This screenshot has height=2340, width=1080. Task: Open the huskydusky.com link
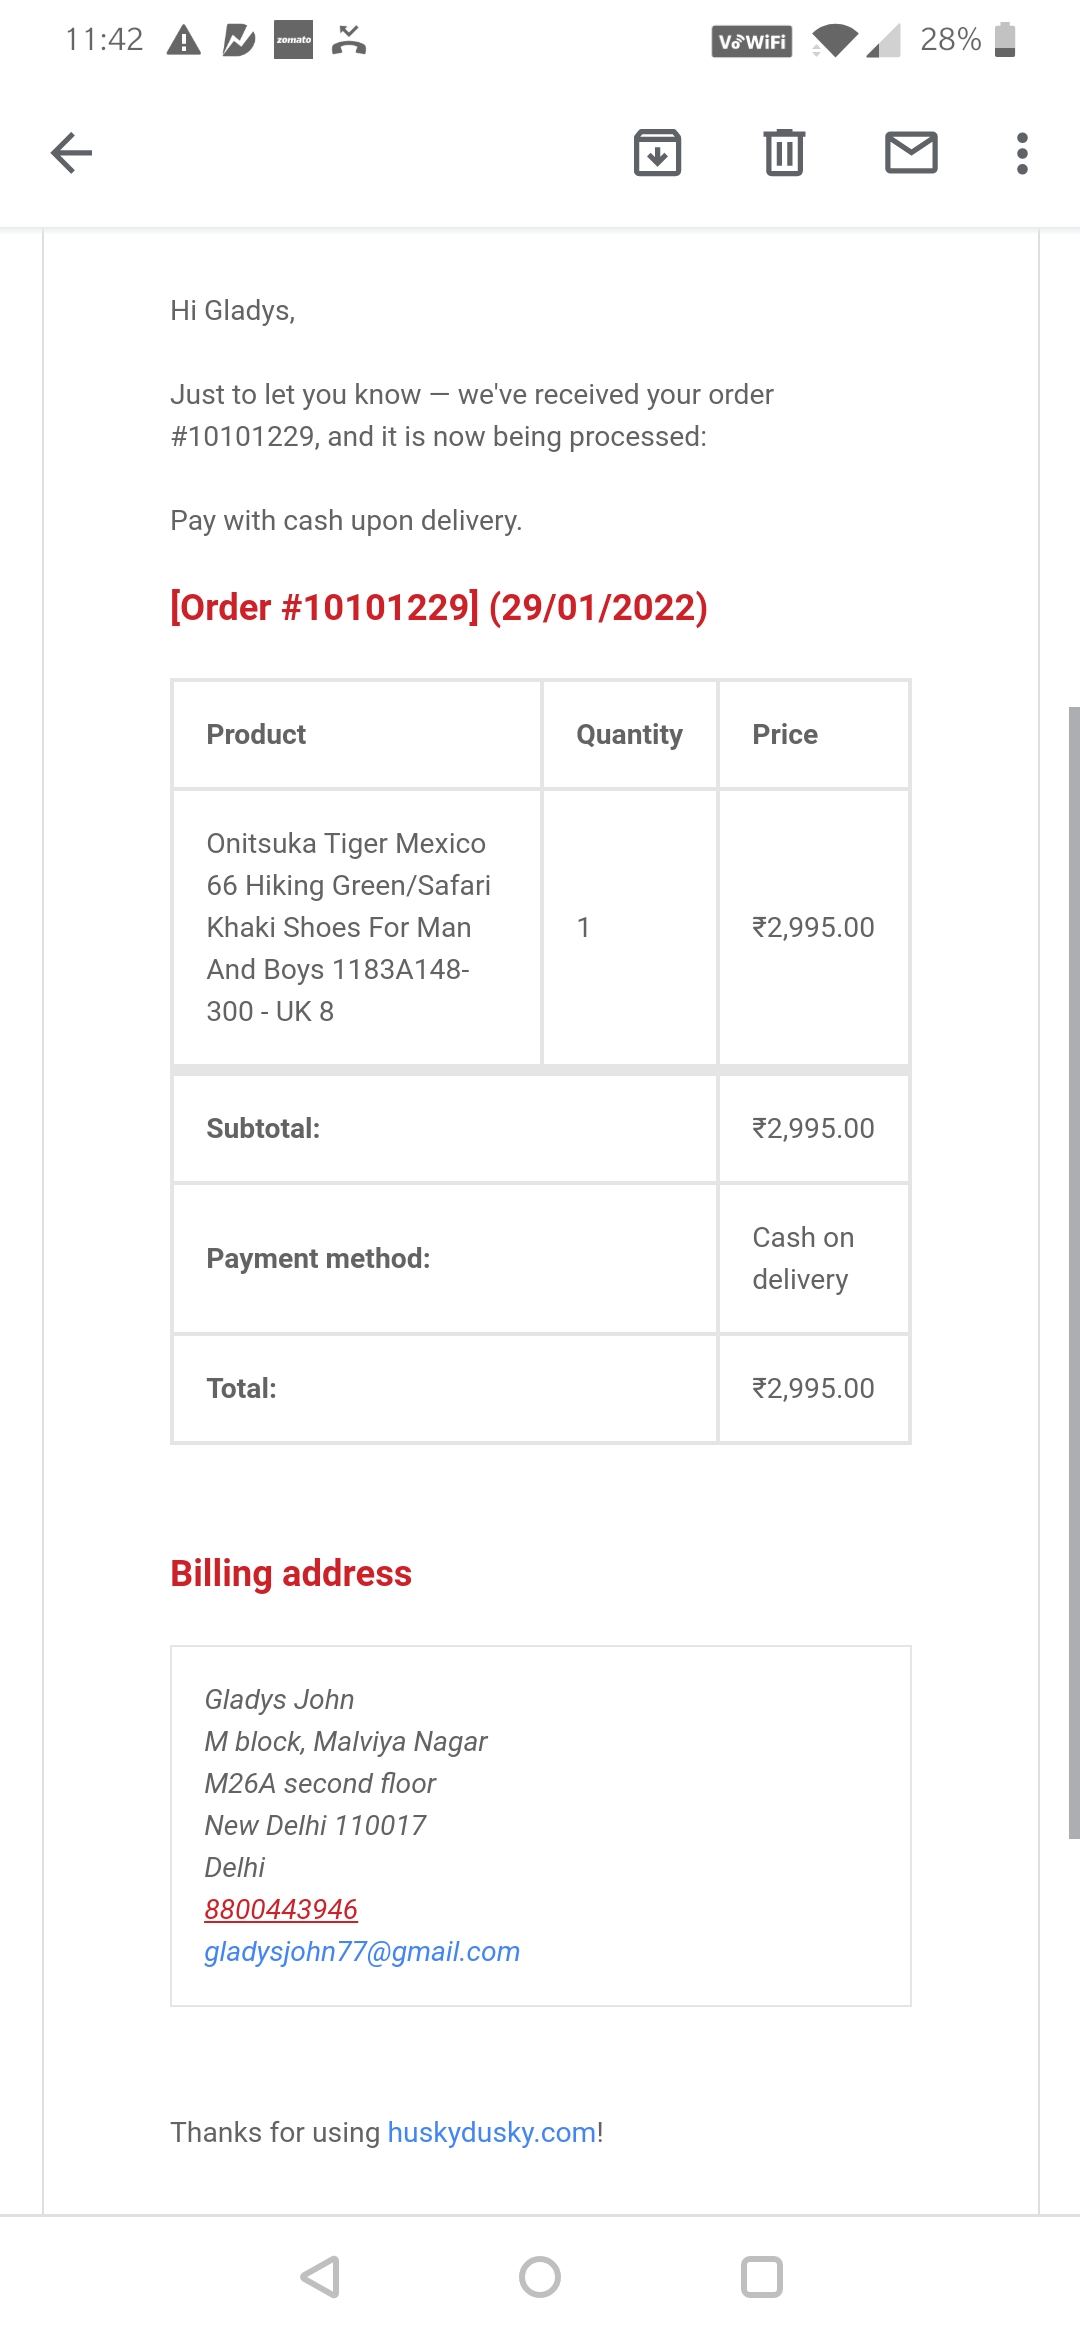coord(491,2132)
